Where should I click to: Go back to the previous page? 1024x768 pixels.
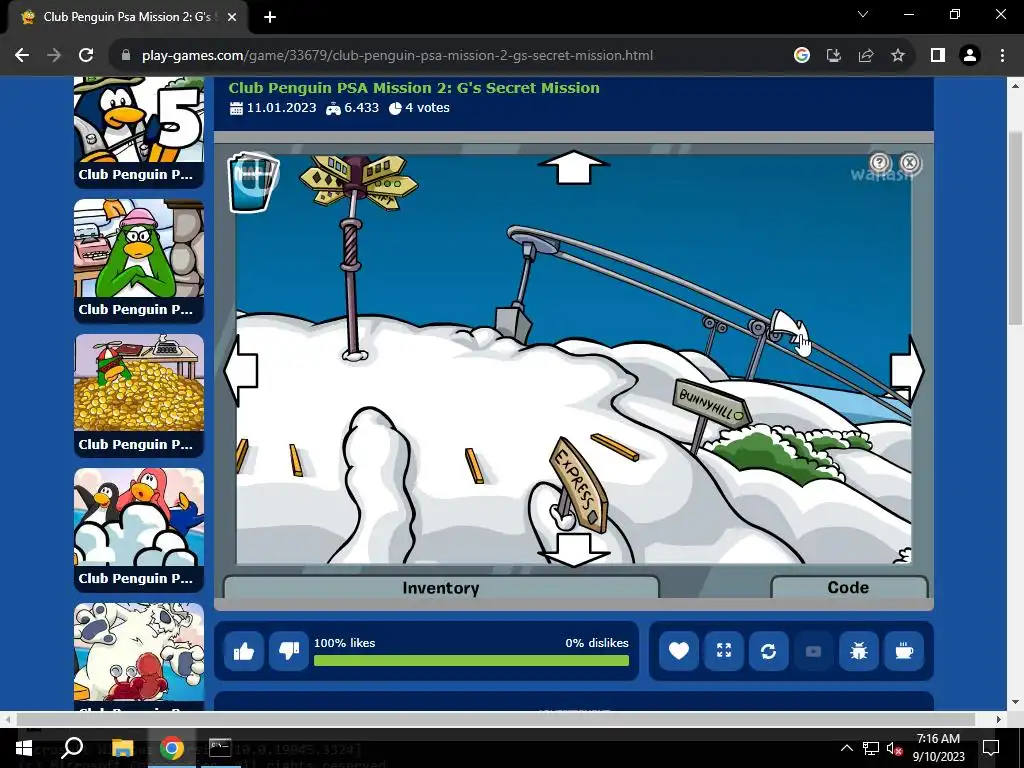(22, 56)
